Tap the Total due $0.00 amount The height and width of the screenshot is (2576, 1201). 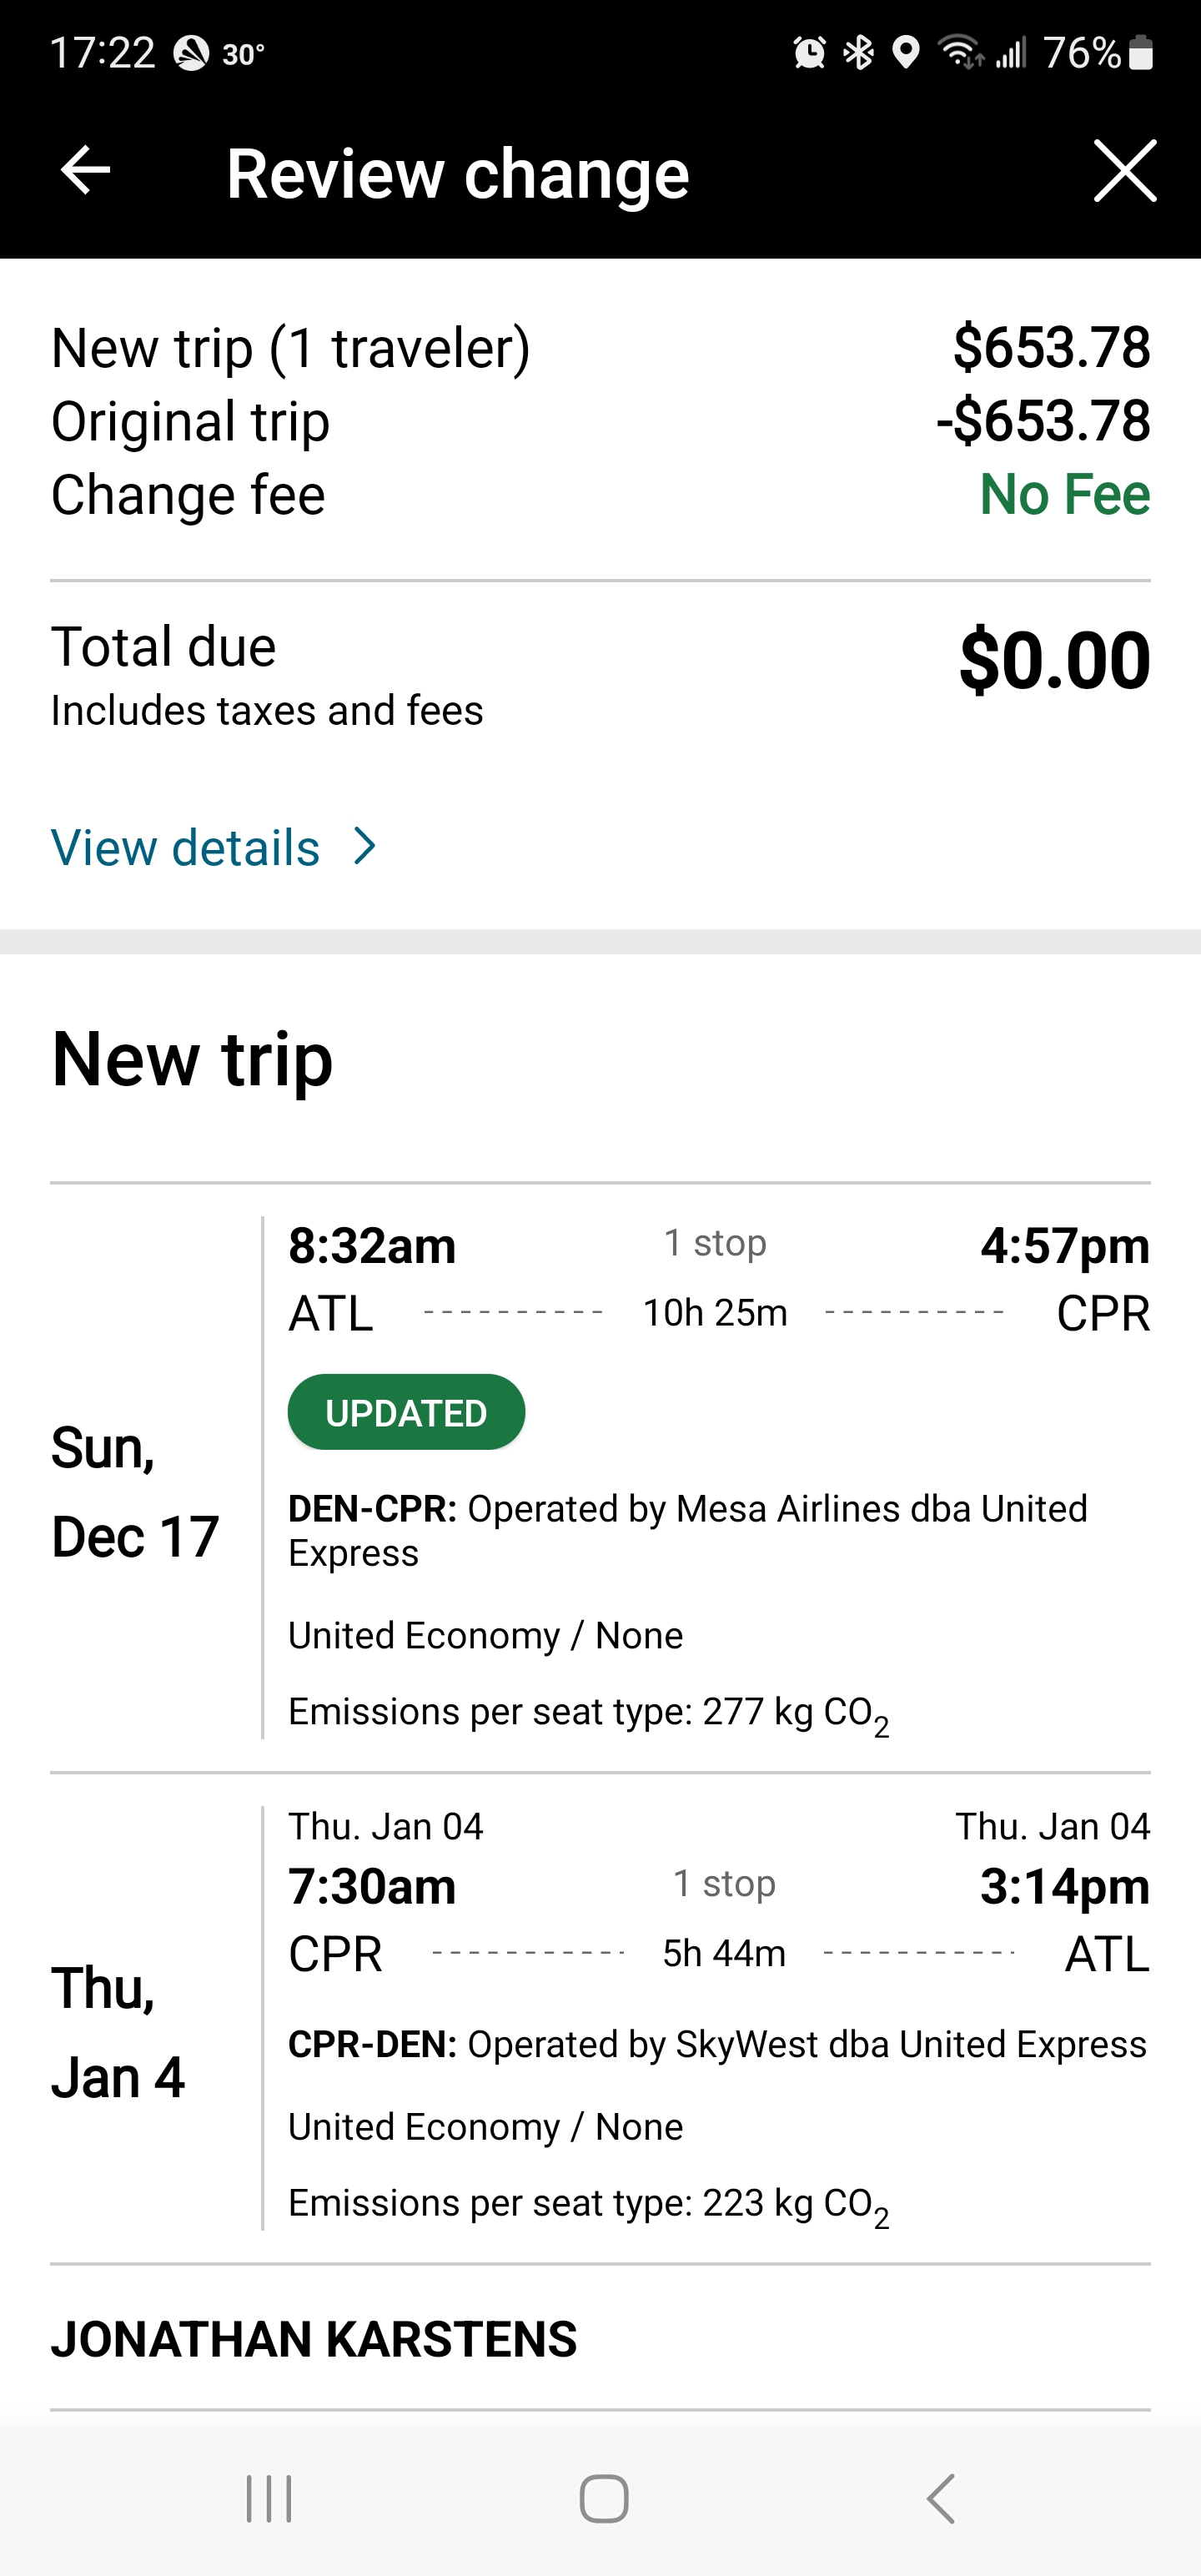click(x=1054, y=661)
